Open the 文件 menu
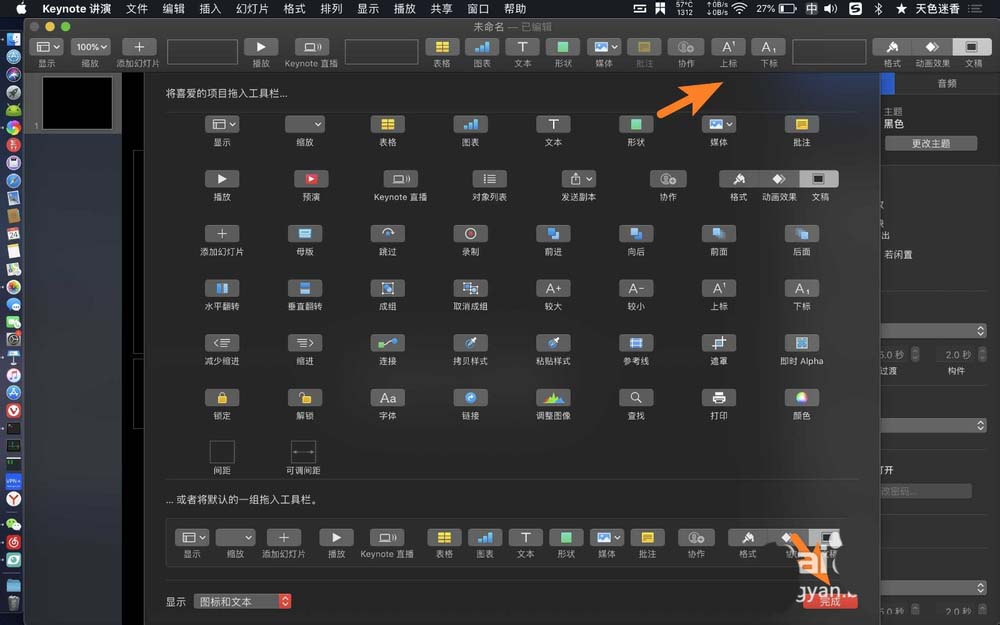The height and width of the screenshot is (625, 1000). 136,8
